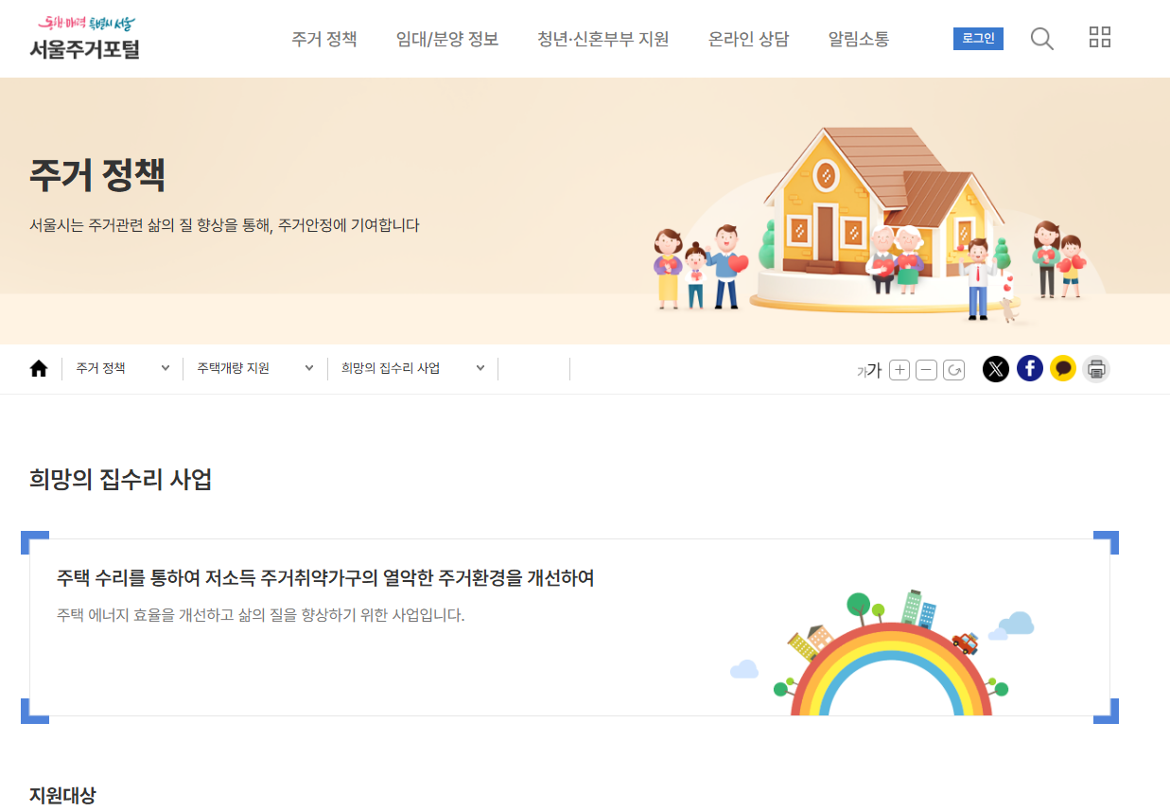This screenshot has height=811, width=1170.
Task: Share the page via the X icon
Action: pos(997,369)
